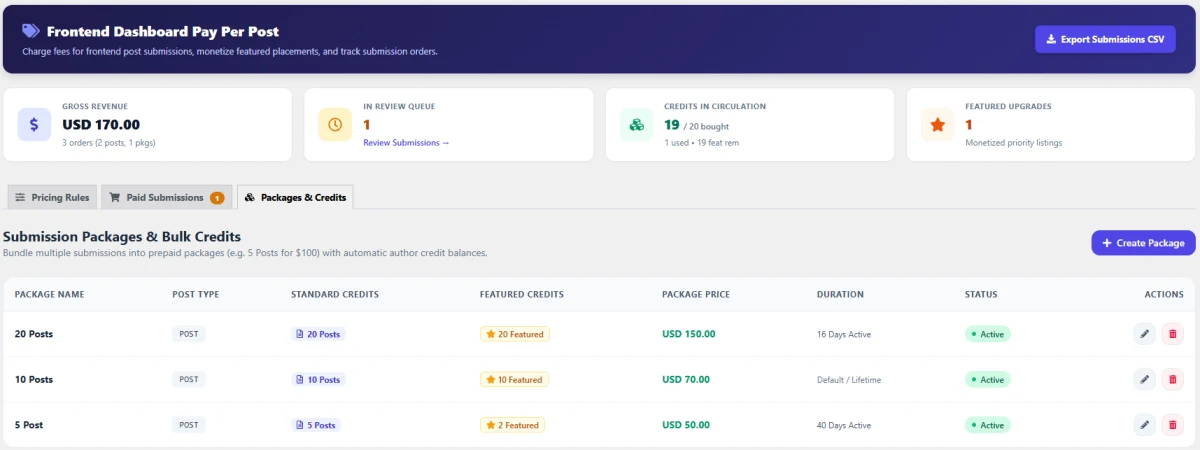Click the POST type tag in 5 Post row
Image resolution: width=1200 pixels, height=450 pixels.
189,425
